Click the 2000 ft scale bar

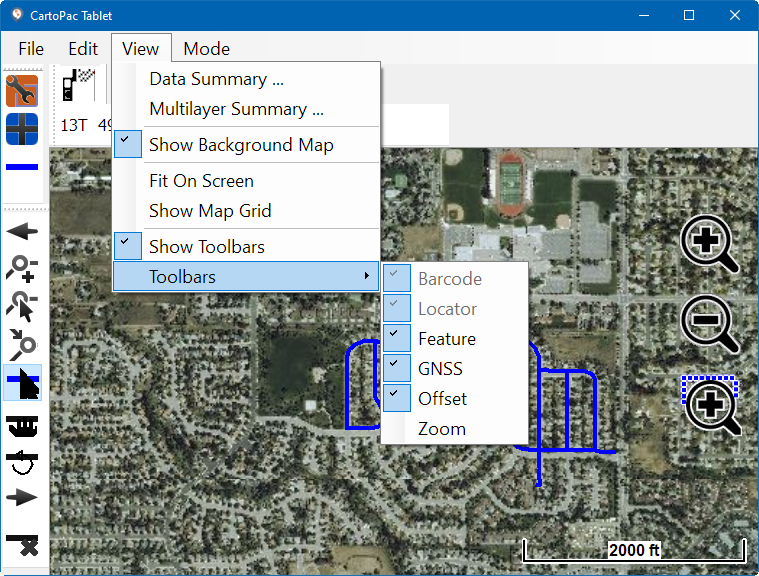coord(634,550)
